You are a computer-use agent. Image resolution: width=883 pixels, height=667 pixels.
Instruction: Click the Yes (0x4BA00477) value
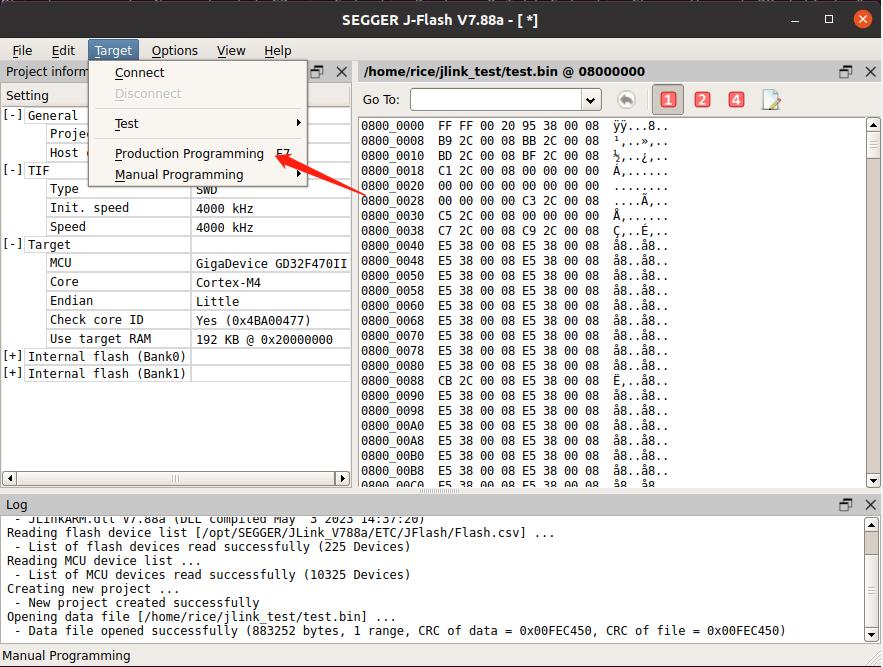point(253,321)
